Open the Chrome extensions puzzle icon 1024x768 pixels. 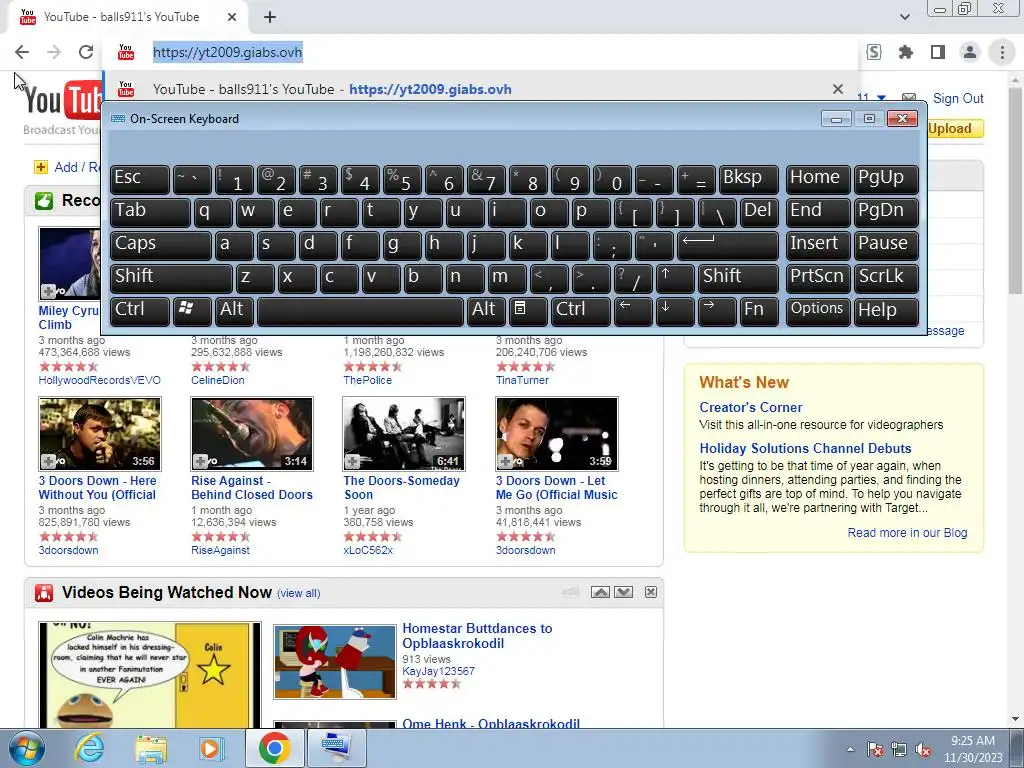click(x=906, y=52)
